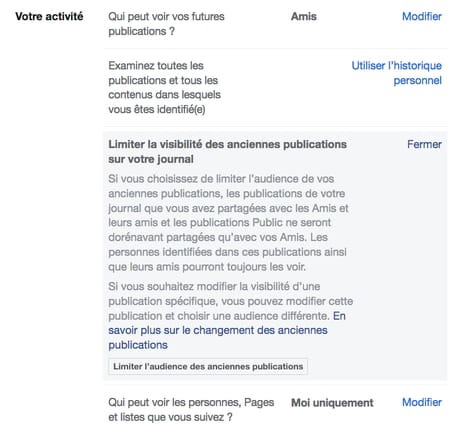This screenshot has width=450, height=429.
Task: Click the text dorénavant partagées qu'avec vos Amis
Action: pyautogui.click(x=207, y=237)
